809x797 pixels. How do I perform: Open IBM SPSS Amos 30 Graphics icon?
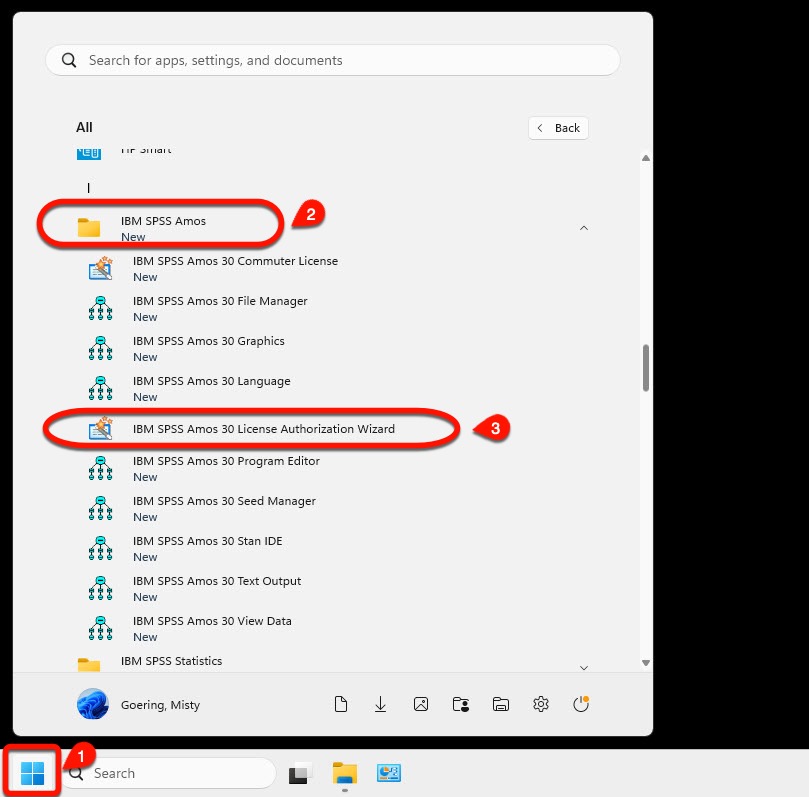101,348
